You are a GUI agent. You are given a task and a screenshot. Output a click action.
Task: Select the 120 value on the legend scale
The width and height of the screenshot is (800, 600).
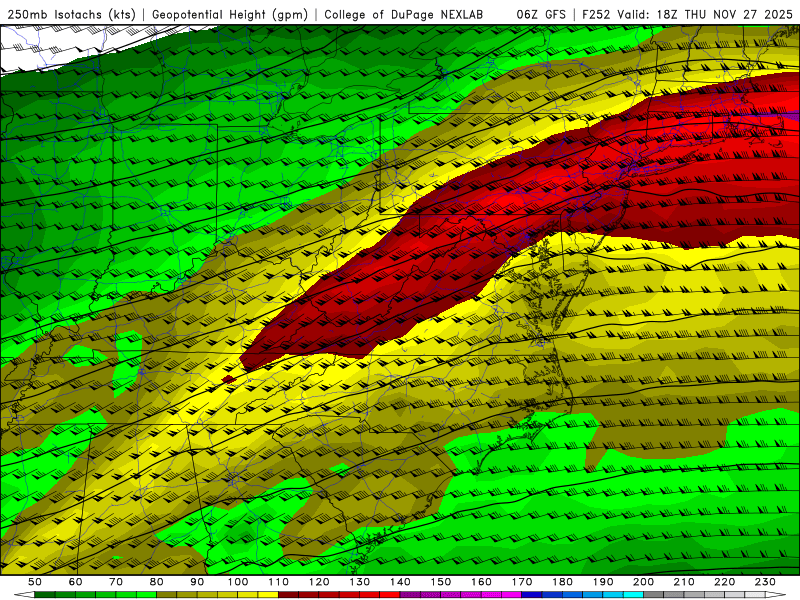[319, 582]
